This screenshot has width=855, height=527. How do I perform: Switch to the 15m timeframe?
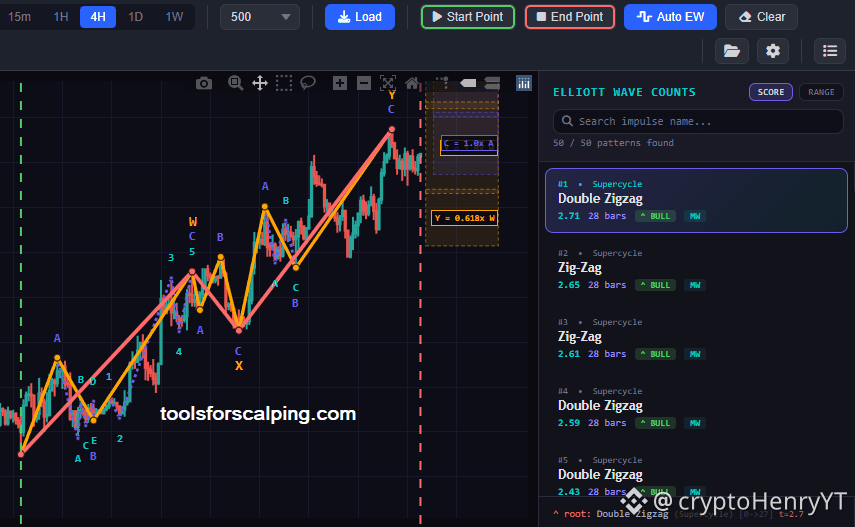20,17
